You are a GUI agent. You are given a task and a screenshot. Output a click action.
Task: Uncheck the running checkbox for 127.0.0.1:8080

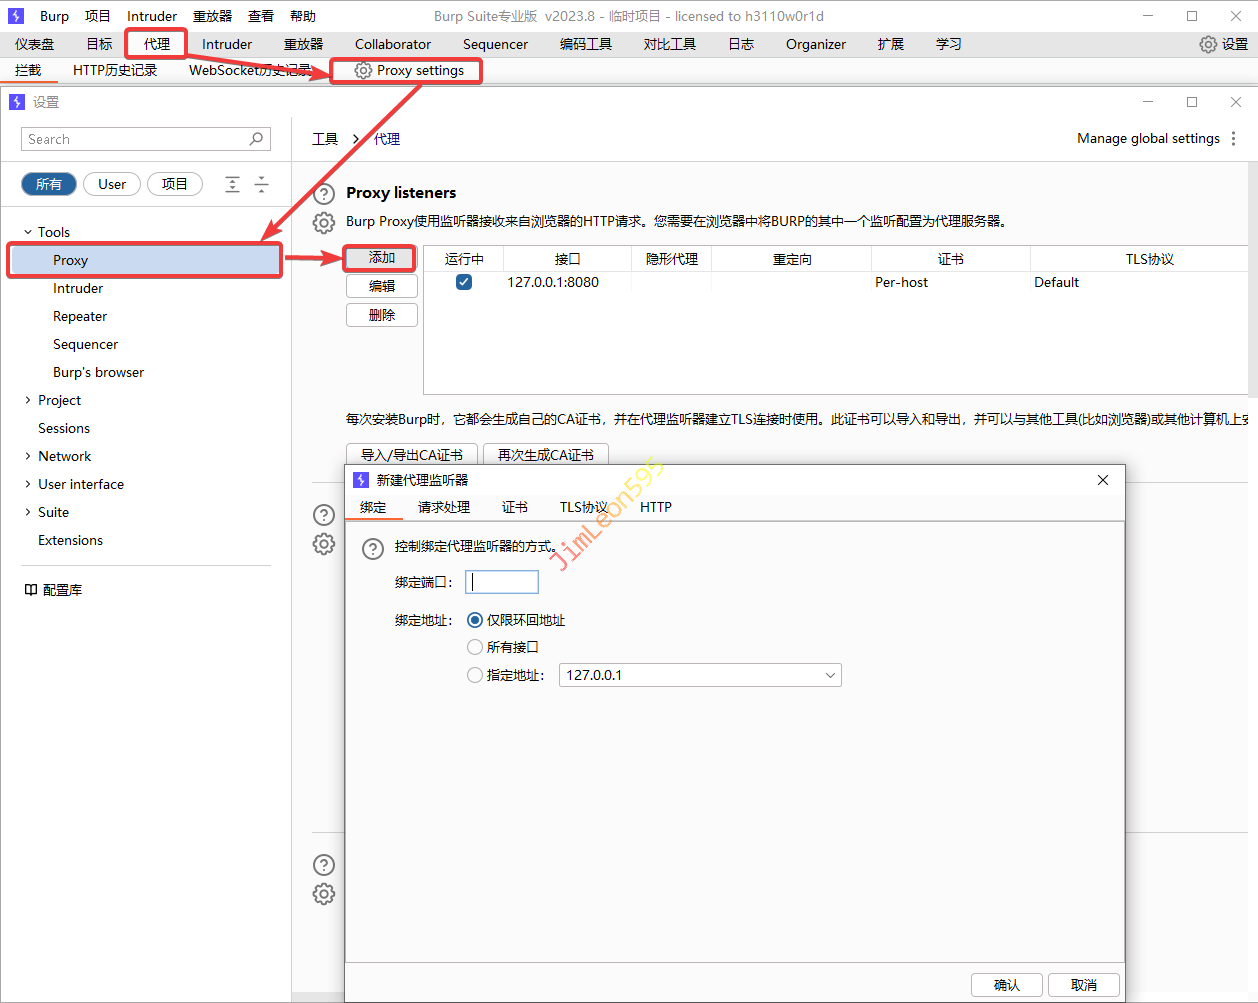[464, 282]
